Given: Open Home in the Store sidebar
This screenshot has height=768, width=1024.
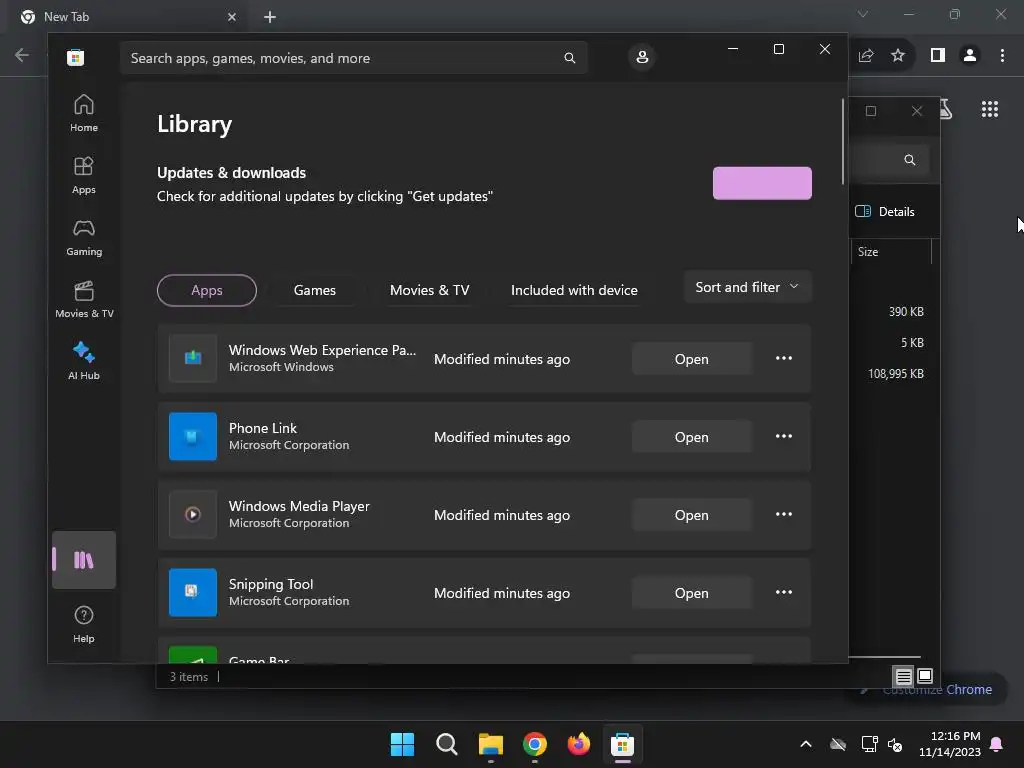Looking at the screenshot, I should 84,114.
